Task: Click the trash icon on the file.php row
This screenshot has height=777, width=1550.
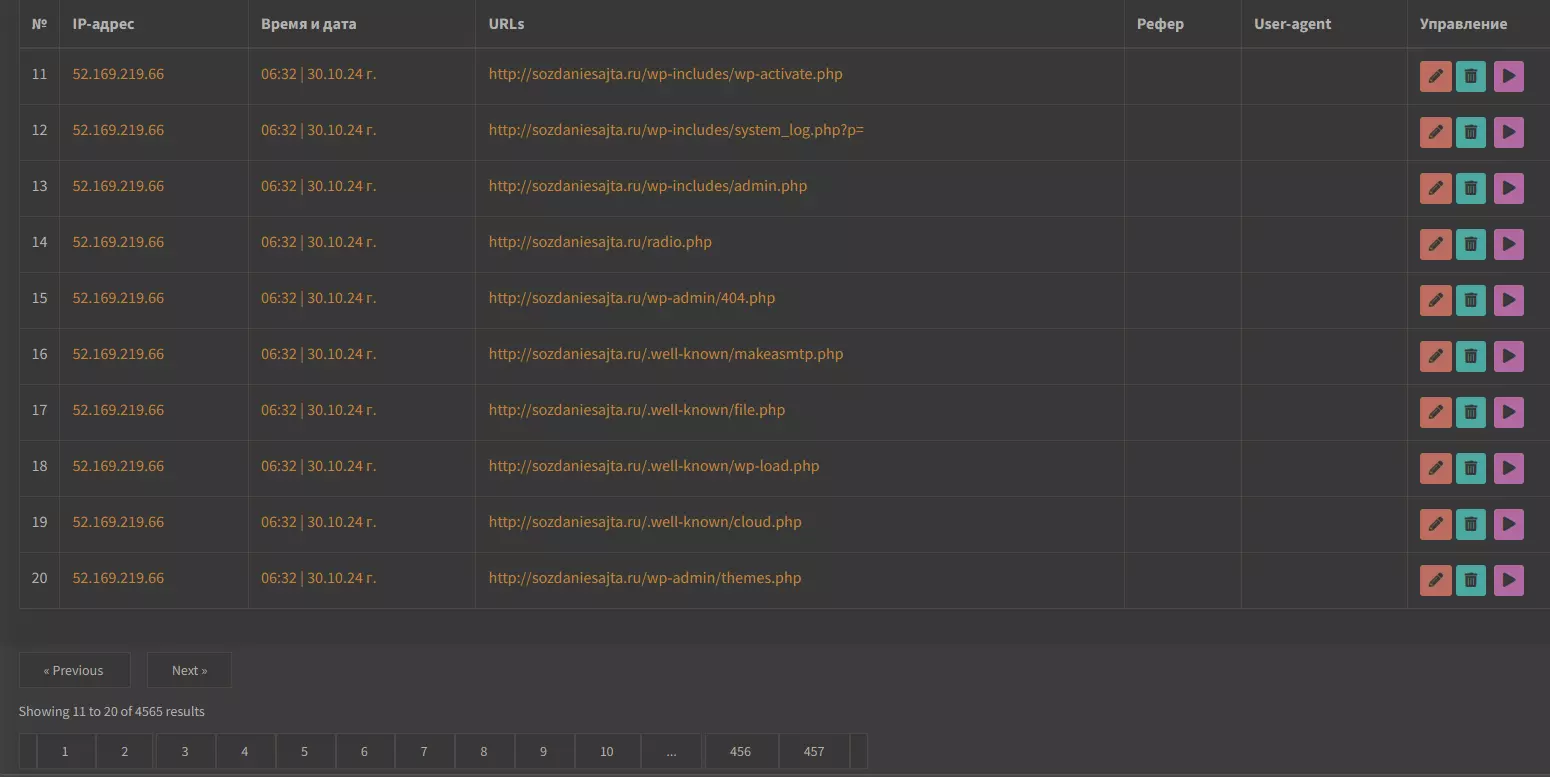Action: pyautogui.click(x=1470, y=412)
